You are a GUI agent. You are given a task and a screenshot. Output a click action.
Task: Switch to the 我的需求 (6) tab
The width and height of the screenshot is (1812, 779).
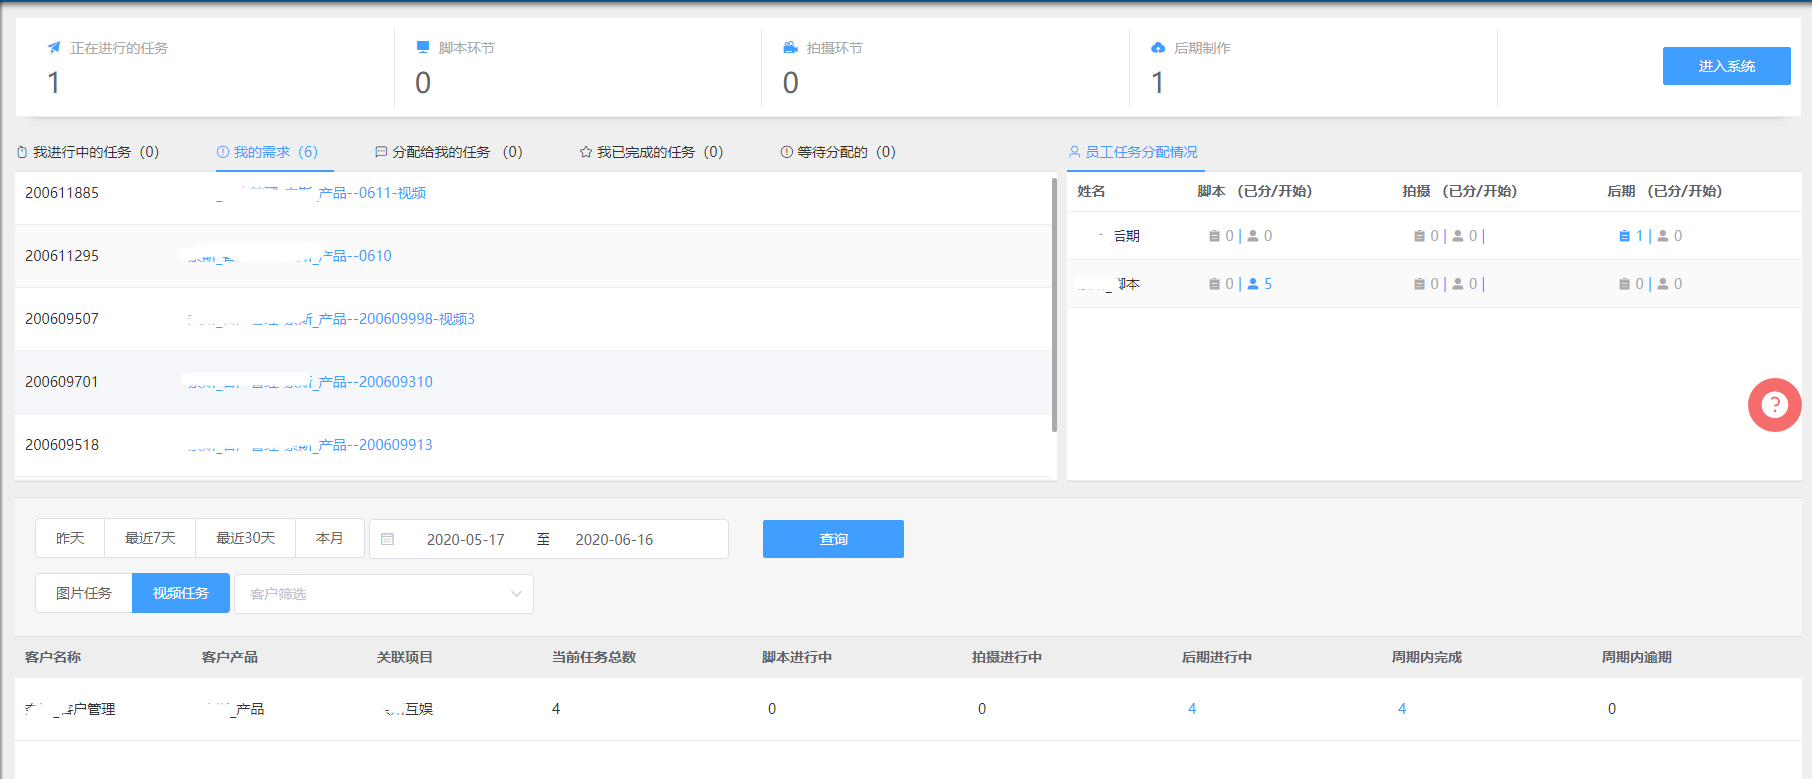click(268, 152)
